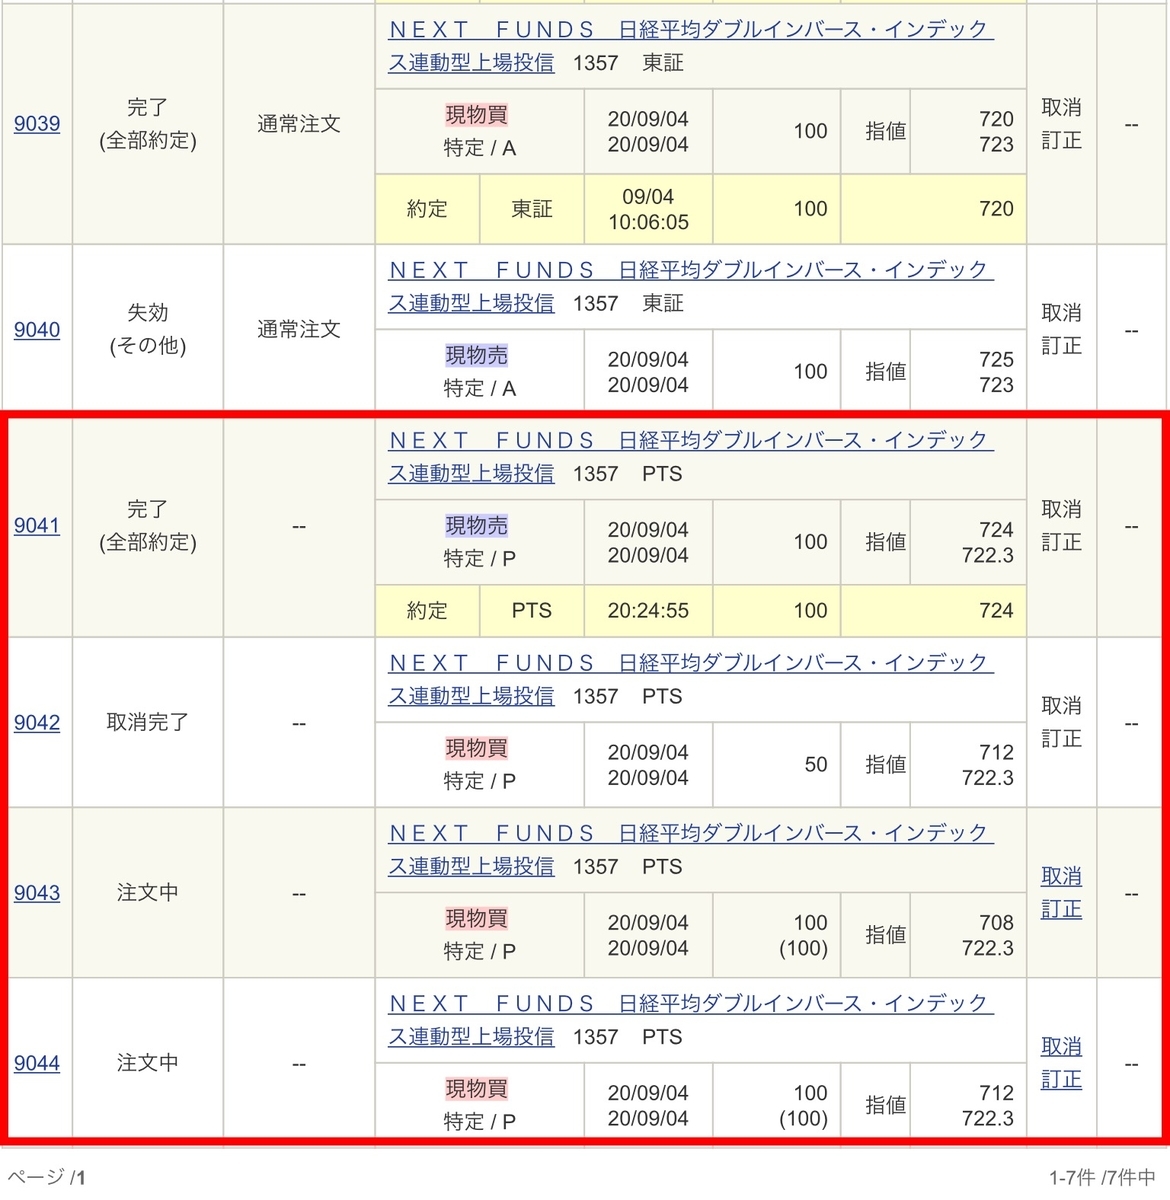Image resolution: width=1170 pixels, height=1200 pixels.
Task: Select 1-7件 /7件中 record count
Action: tap(1103, 1178)
